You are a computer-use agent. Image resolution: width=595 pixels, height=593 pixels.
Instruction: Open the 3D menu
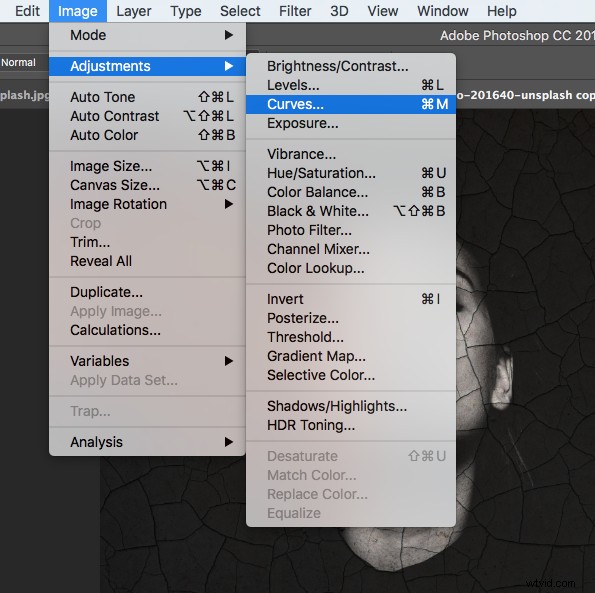(339, 11)
